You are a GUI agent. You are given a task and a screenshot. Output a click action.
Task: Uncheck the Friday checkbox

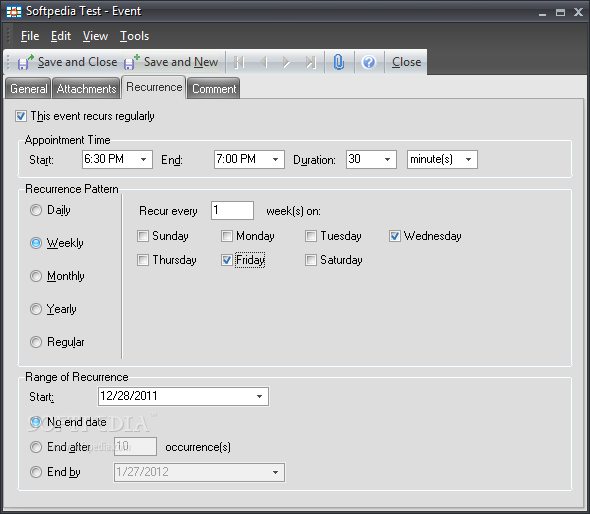tap(227, 260)
